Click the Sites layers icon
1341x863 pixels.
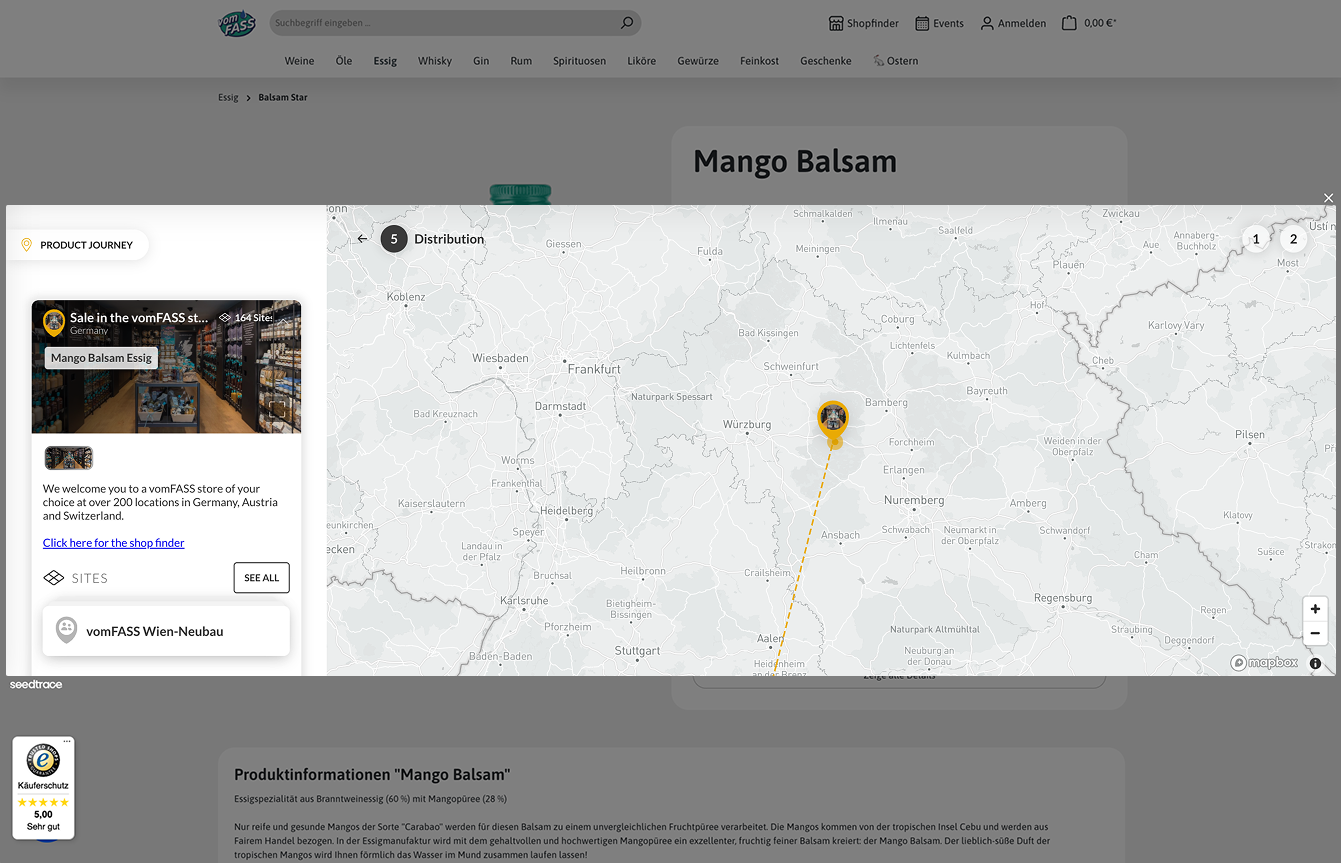coord(53,578)
